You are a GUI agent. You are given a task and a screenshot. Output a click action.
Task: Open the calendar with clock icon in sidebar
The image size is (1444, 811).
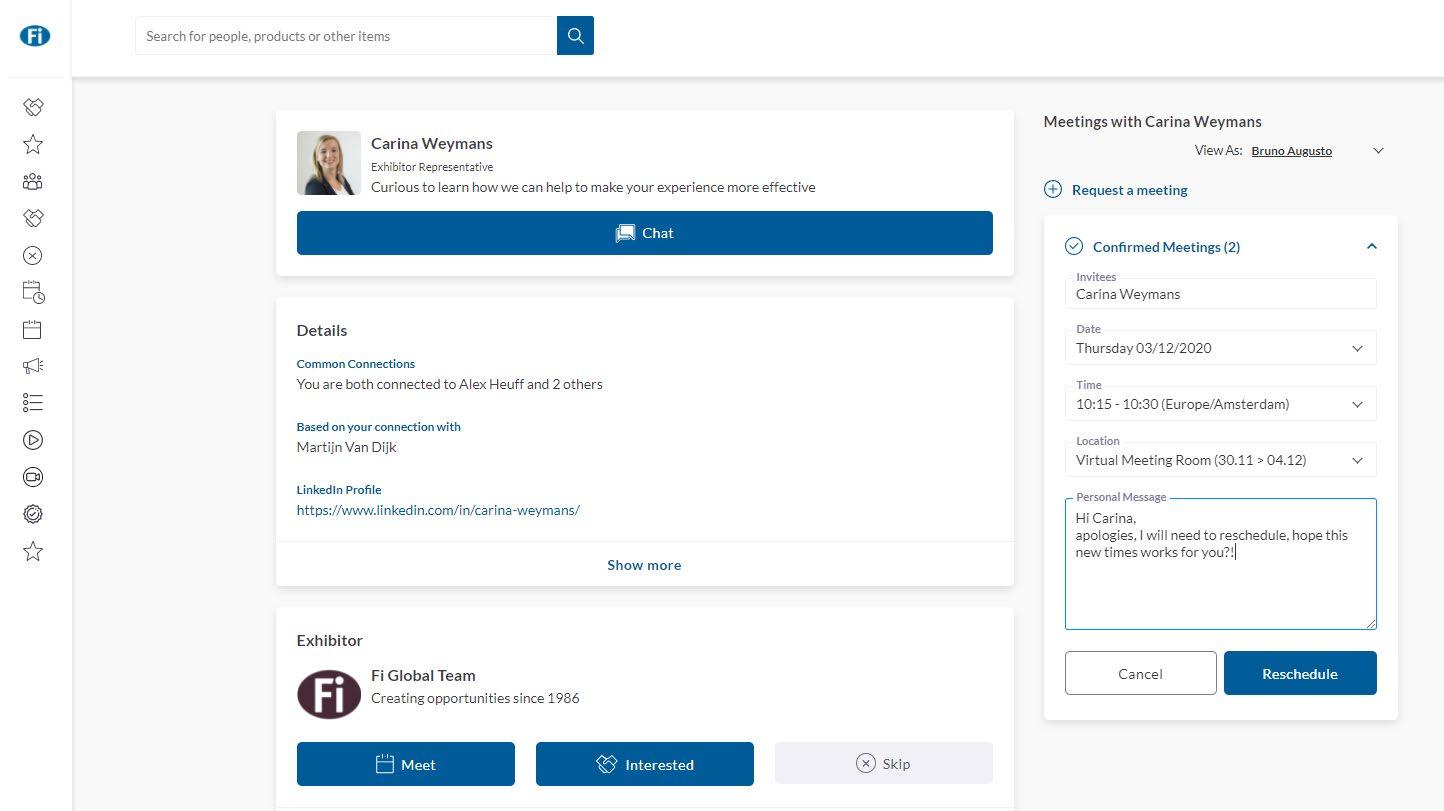(33, 292)
